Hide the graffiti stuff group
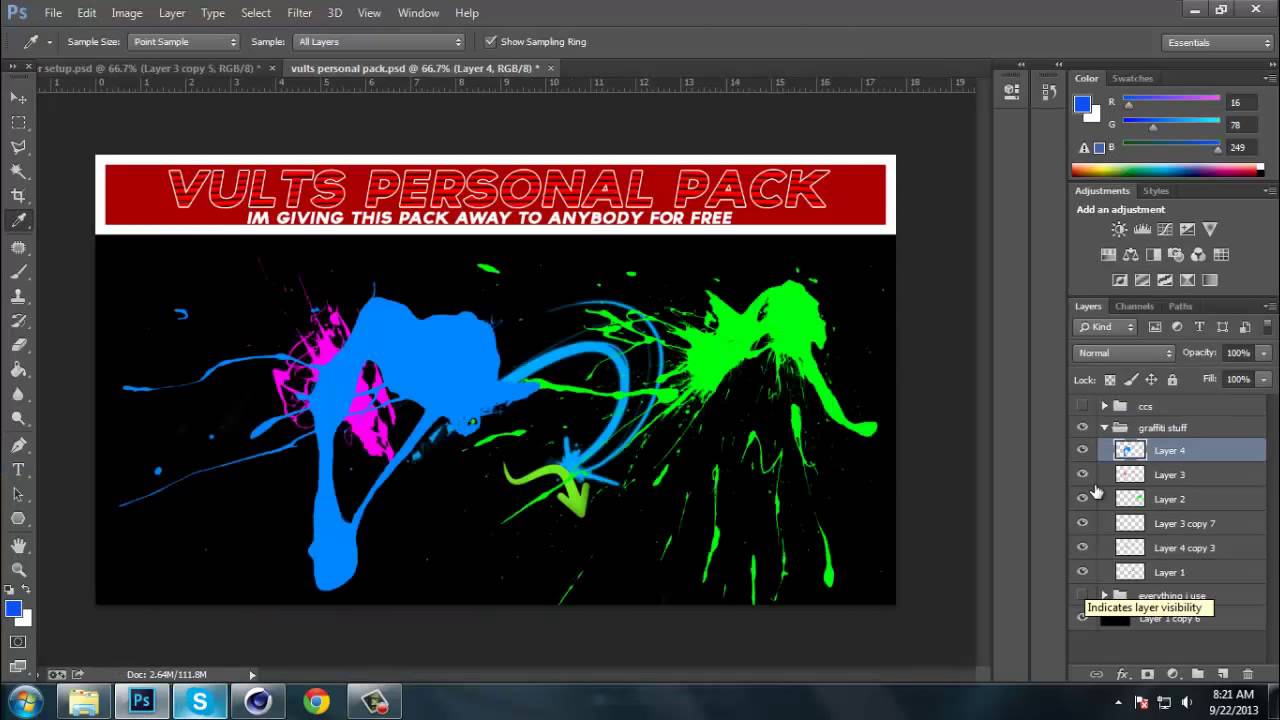The height and width of the screenshot is (720, 1280). coord(1082,428)
